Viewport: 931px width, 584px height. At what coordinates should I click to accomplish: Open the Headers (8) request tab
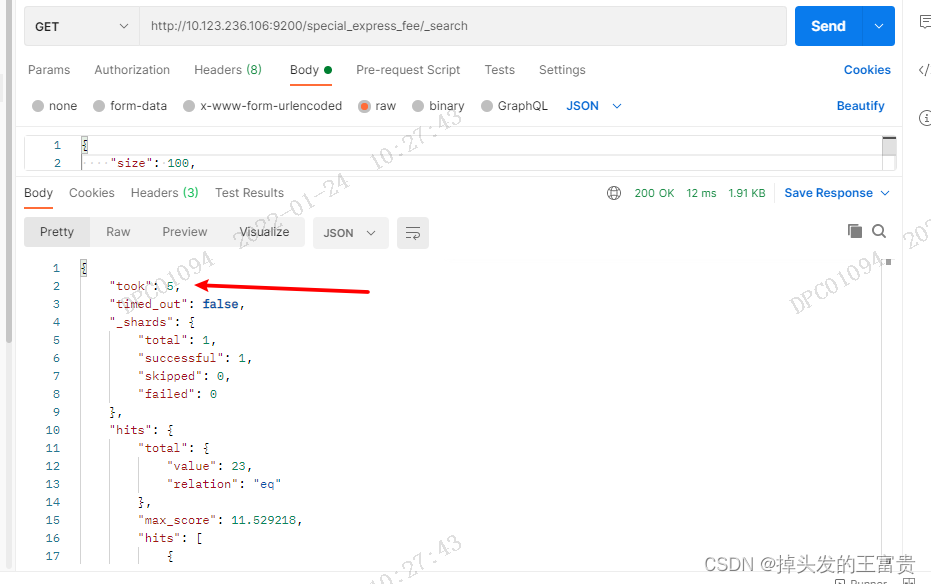(228, 69)
